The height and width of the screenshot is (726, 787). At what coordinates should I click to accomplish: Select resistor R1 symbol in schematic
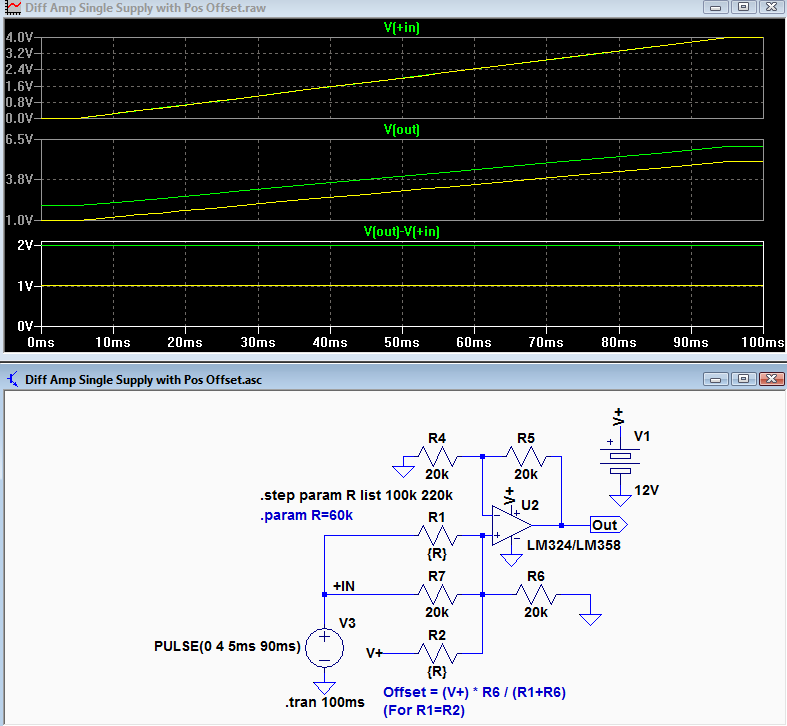[x=437, y=536]
